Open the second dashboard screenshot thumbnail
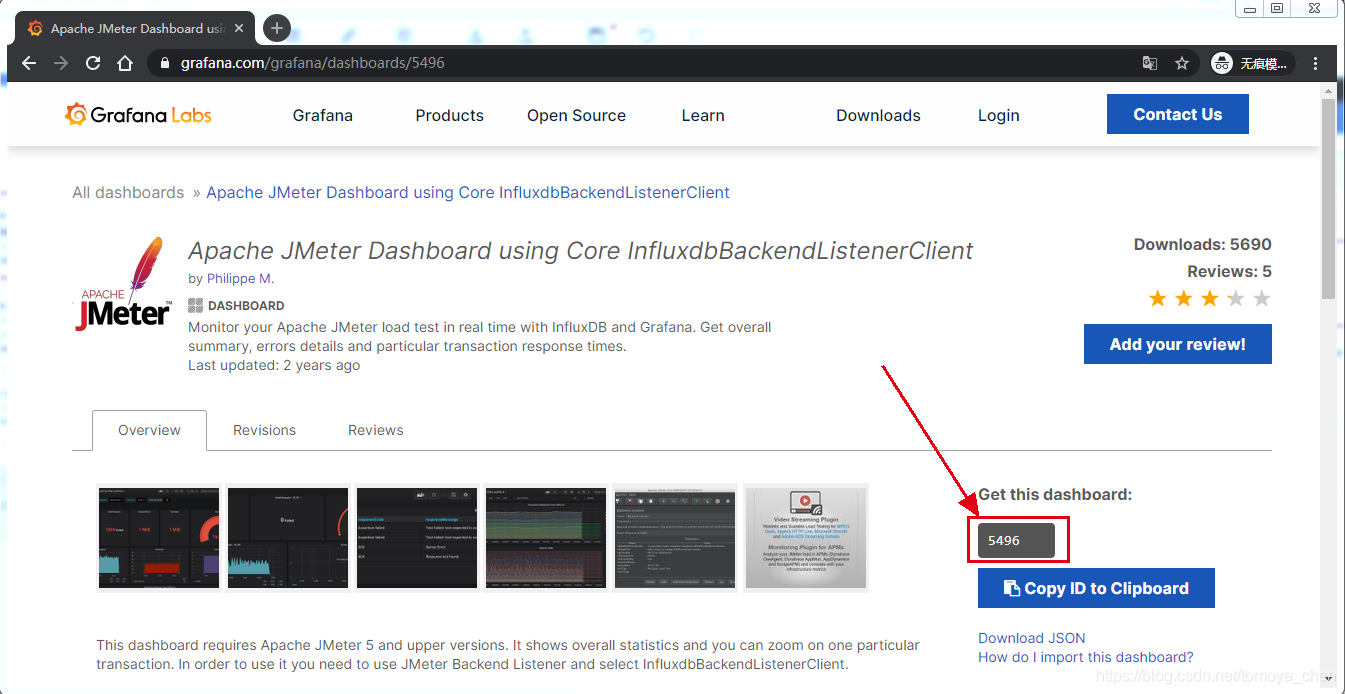Viewport: 1345px width, 694px height. coord(288,538)
